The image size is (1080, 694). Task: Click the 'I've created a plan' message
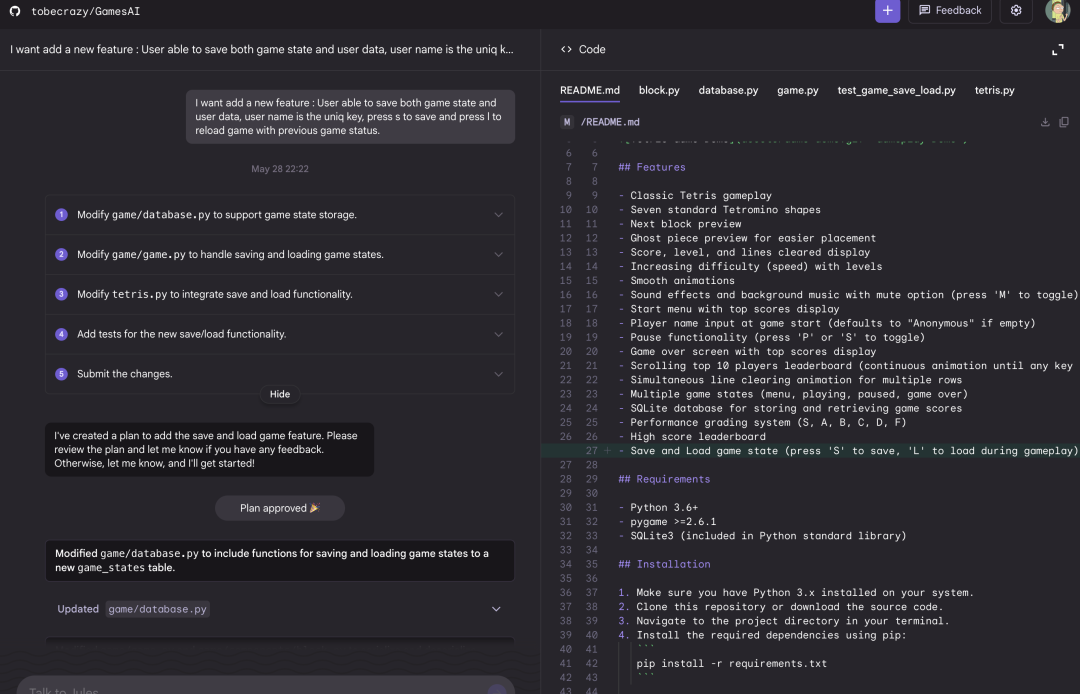[x=209, y=450]
